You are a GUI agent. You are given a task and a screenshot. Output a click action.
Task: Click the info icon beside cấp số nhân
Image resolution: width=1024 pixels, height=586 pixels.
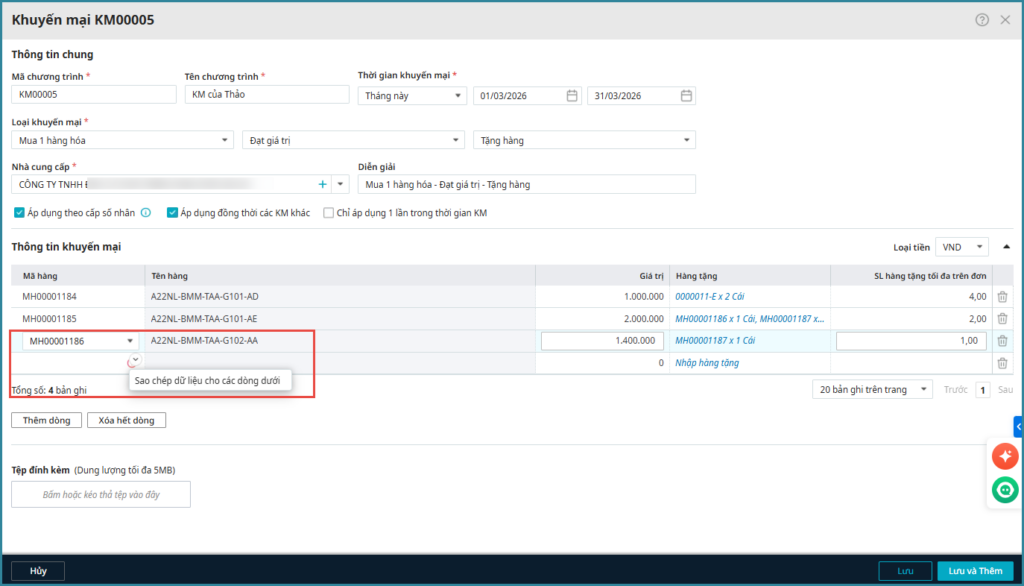tap(146, 213)
